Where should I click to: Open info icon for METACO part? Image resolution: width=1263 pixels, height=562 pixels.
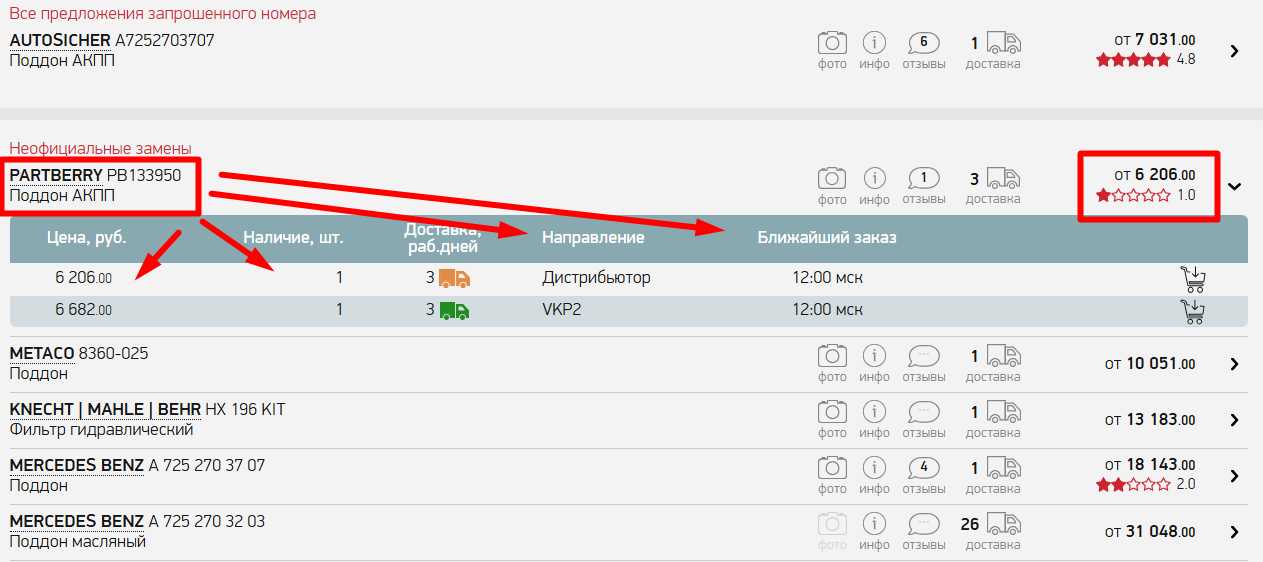pos(874,355)
